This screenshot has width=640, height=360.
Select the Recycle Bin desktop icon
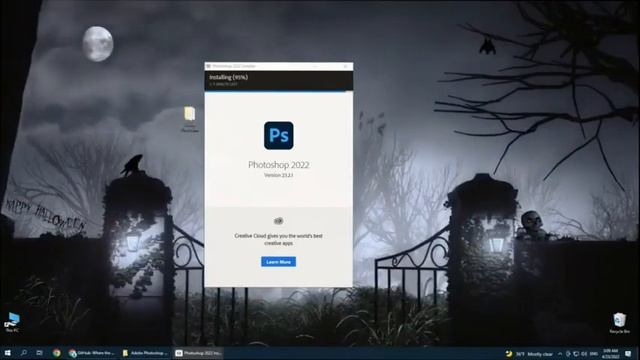coord(619,323)
